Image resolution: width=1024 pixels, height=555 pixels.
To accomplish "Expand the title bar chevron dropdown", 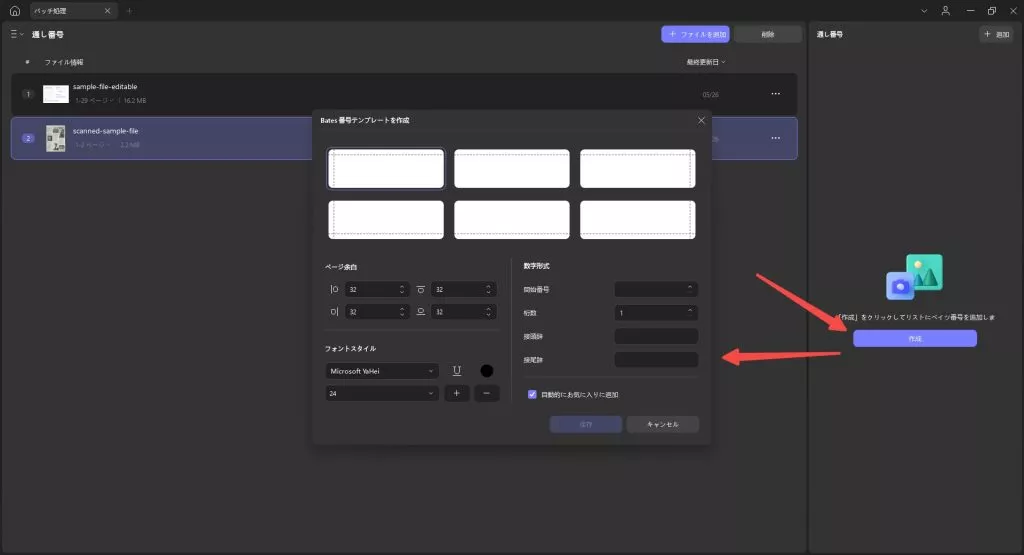I will click(924, 10).
